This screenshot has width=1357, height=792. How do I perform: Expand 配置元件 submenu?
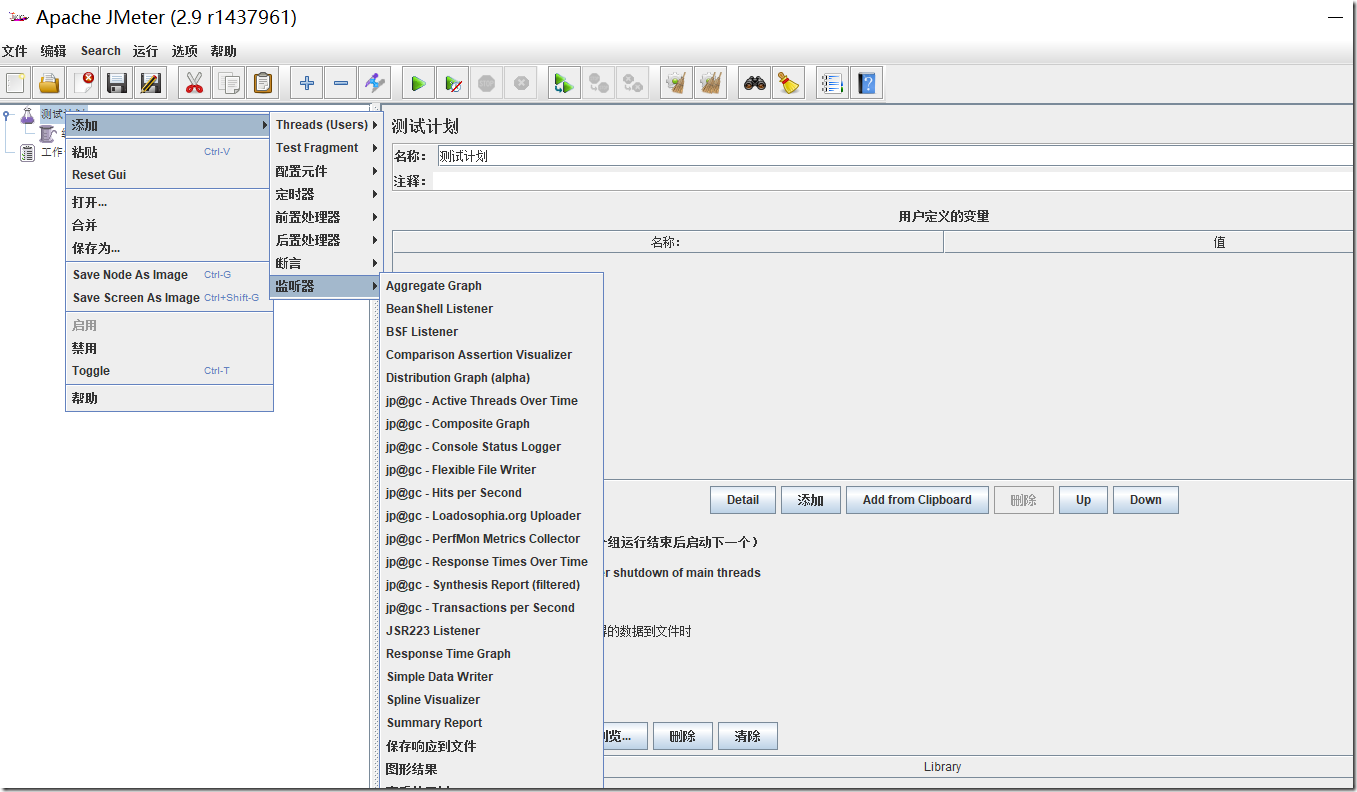click(x=327, y=171)
